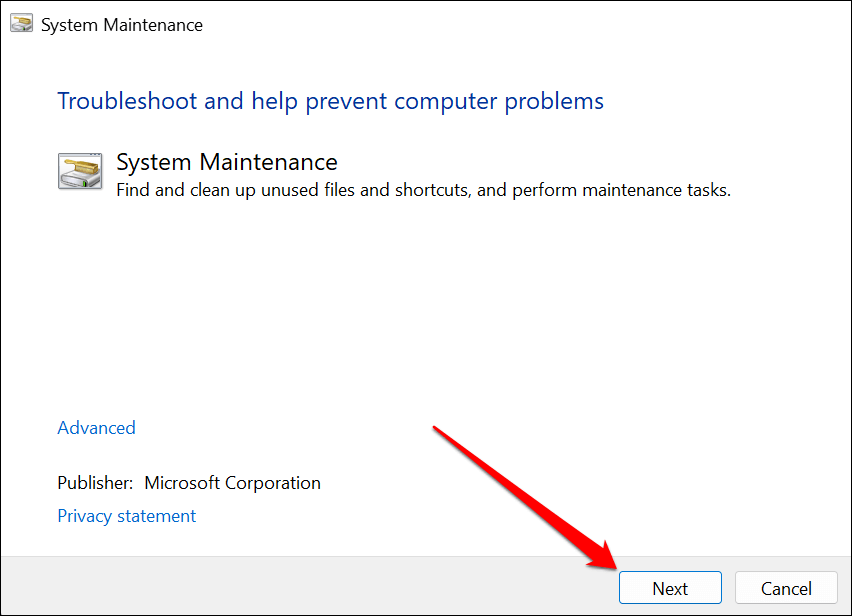Open the Privacy statement link

(127, 516)
